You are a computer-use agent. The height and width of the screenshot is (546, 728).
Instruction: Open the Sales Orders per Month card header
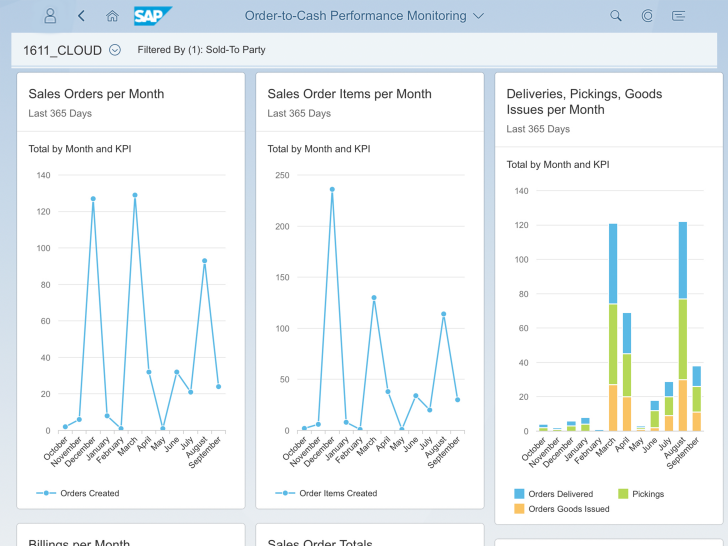[131, 102]
